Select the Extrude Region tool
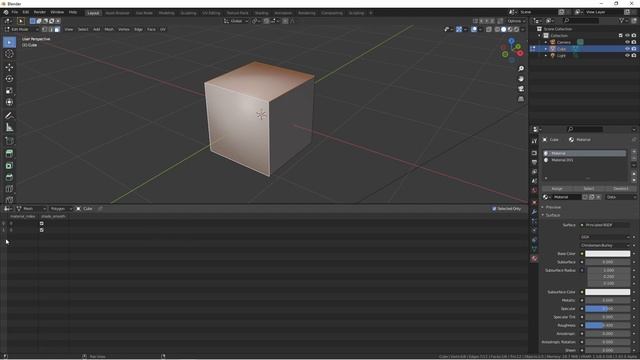The width and height of the screenshot is (640, 360). tap(9, 154)
